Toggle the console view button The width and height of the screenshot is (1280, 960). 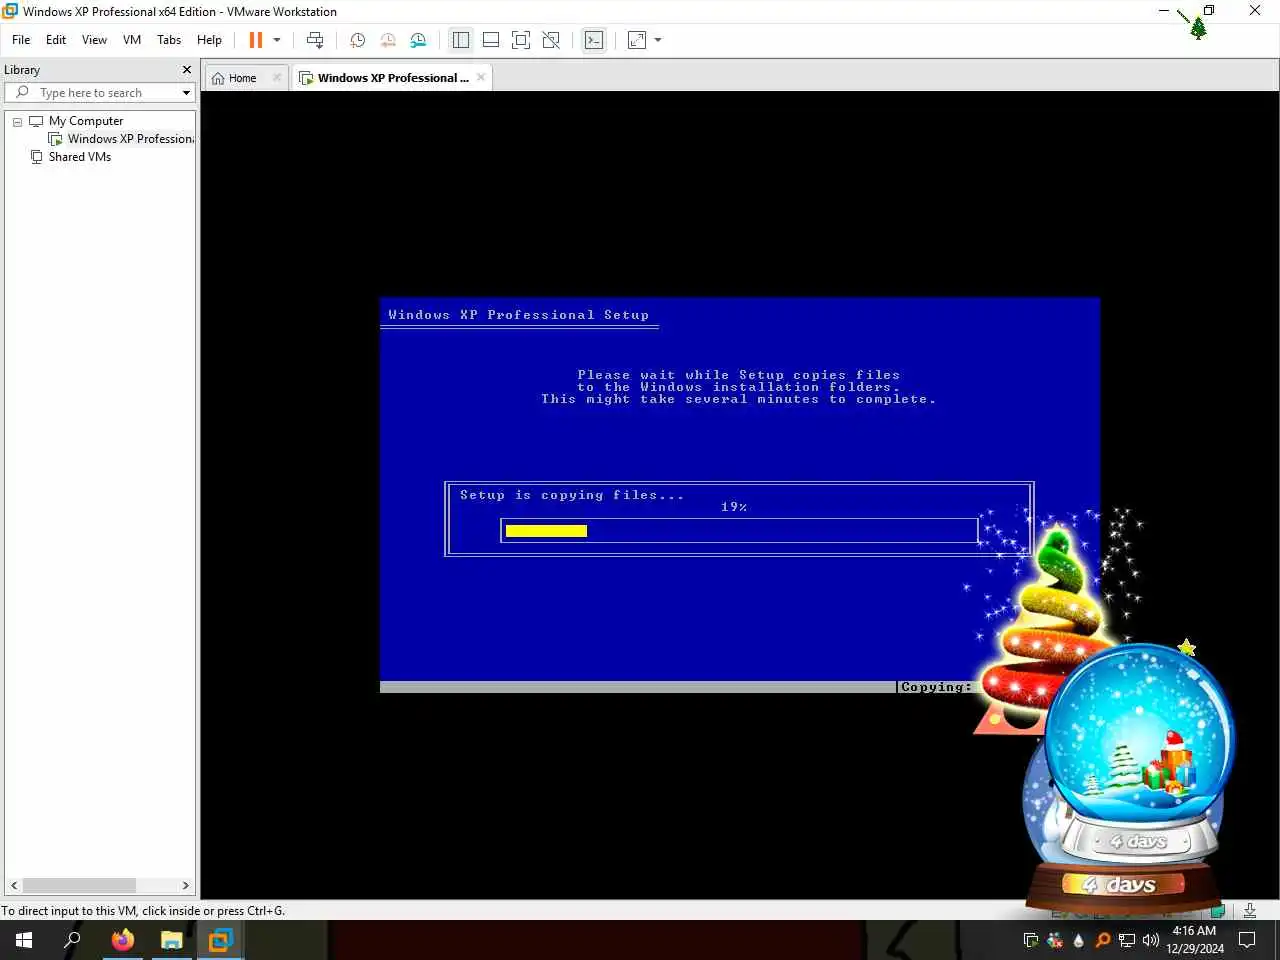point(594,40)
